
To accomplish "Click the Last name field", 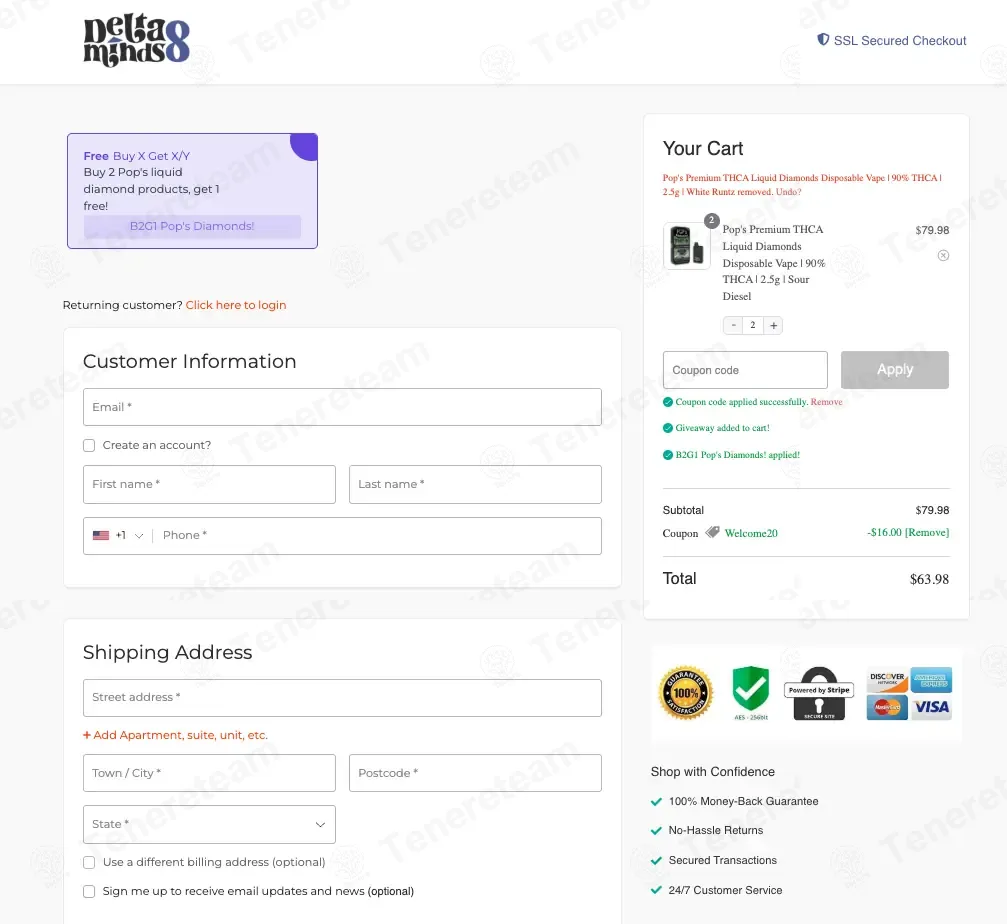I will (x=475, y=484).
